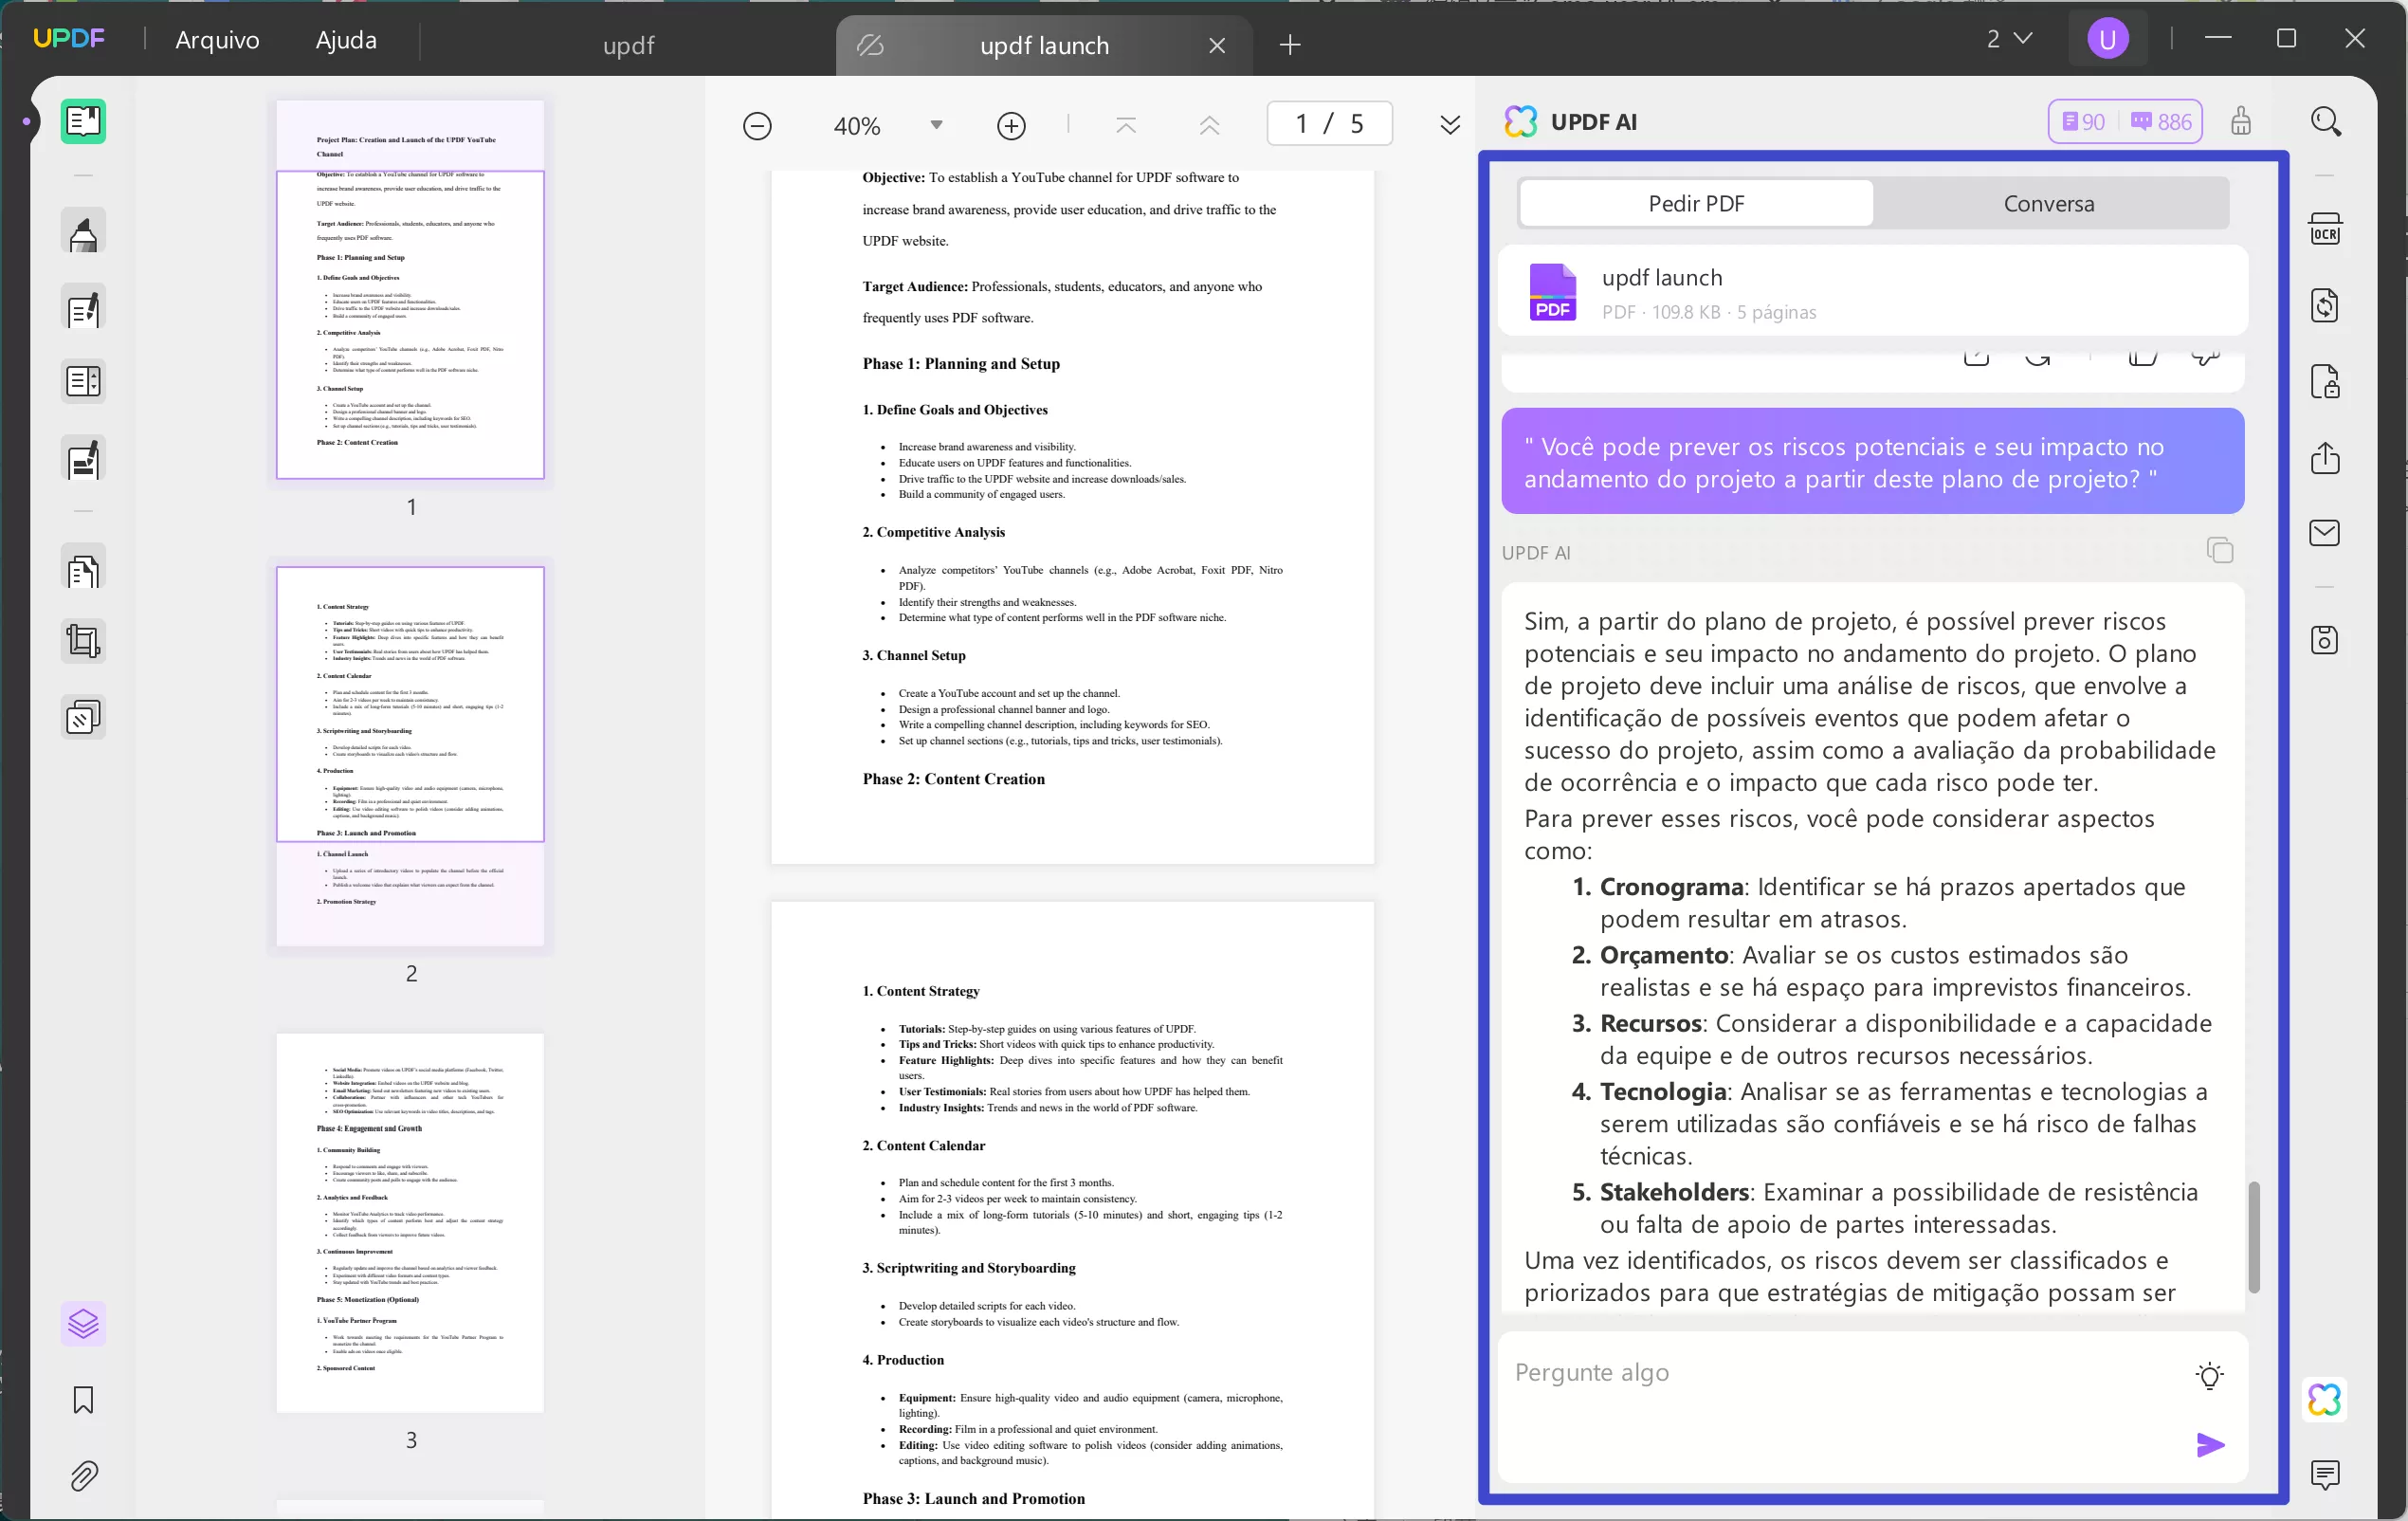The height and width of the screenshot is (1521, 2408).
Task: Open the zoom level dropdown
Action: click(936, 125)
